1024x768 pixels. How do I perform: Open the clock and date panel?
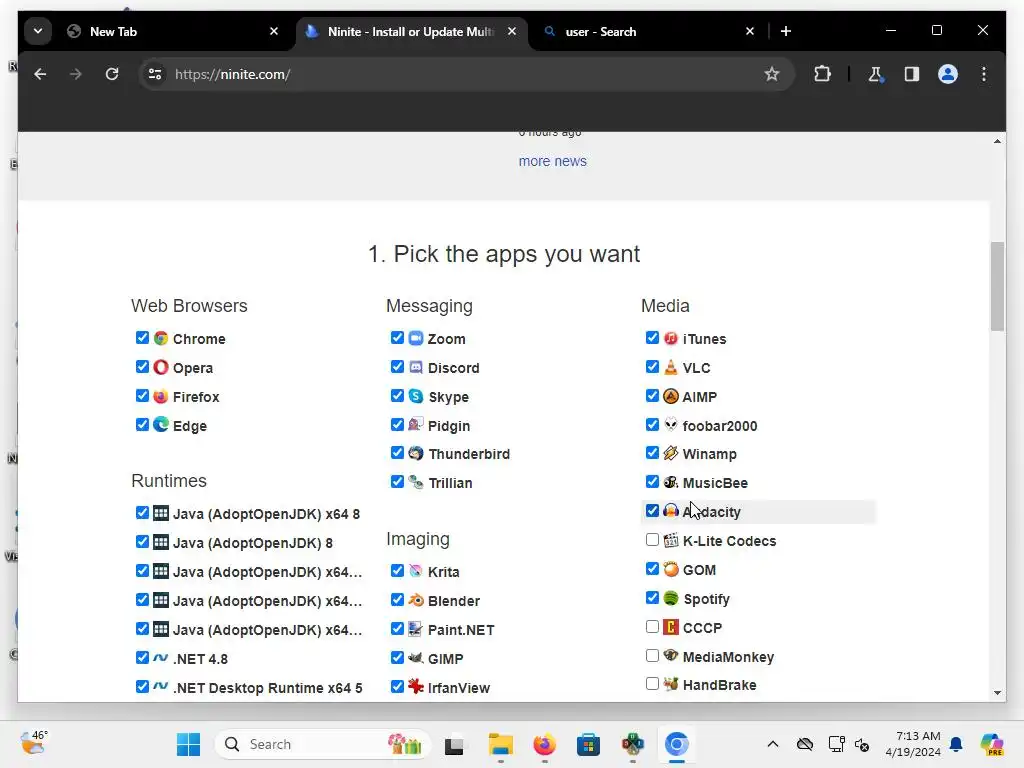tap(913, 744)
